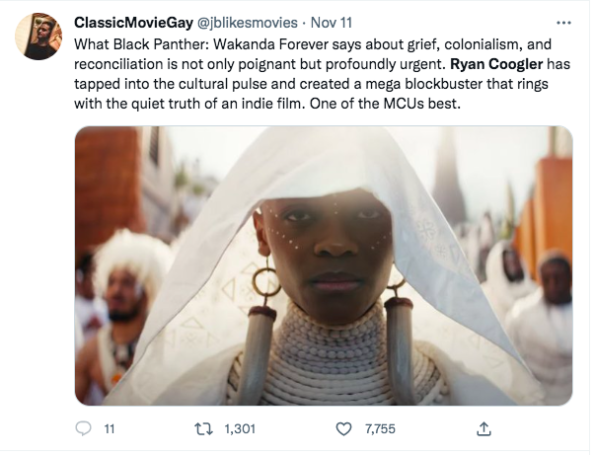This screenshot has height=455, width=595.
Task: Open the @jblikesmovies handle link
Action: 246,23
